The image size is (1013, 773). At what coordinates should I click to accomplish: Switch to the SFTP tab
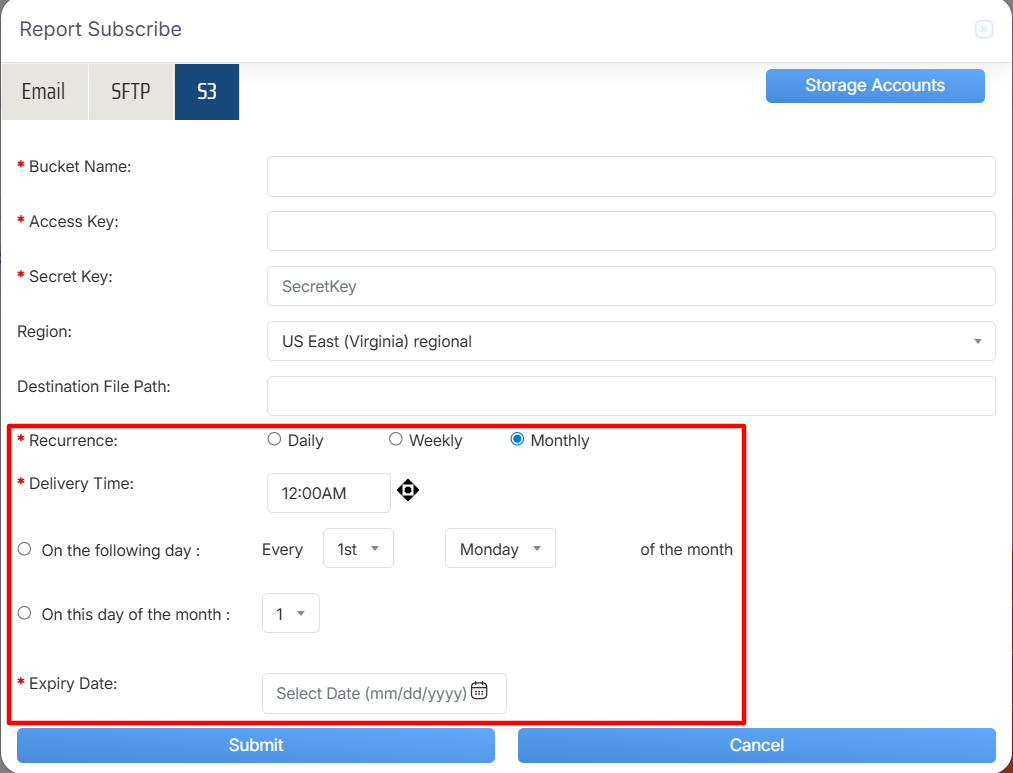131,92
